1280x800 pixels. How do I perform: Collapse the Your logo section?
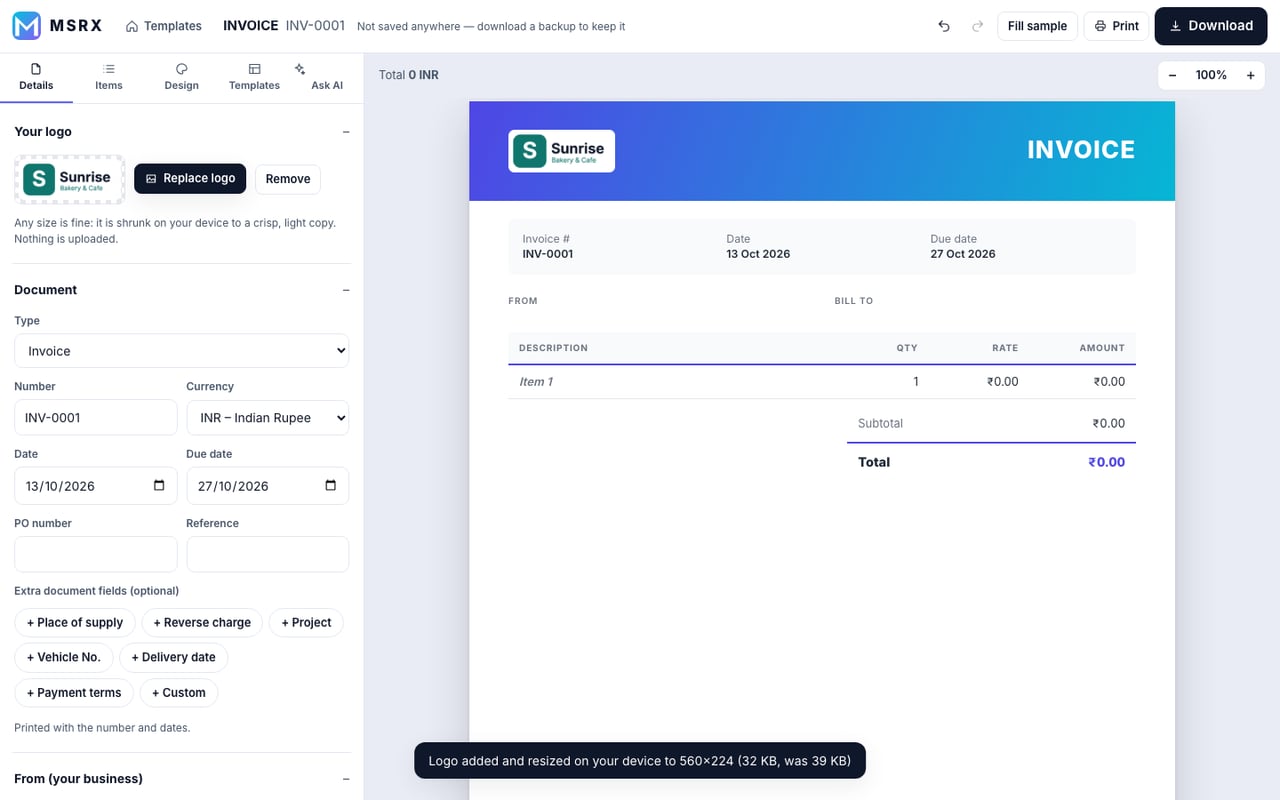346,132
